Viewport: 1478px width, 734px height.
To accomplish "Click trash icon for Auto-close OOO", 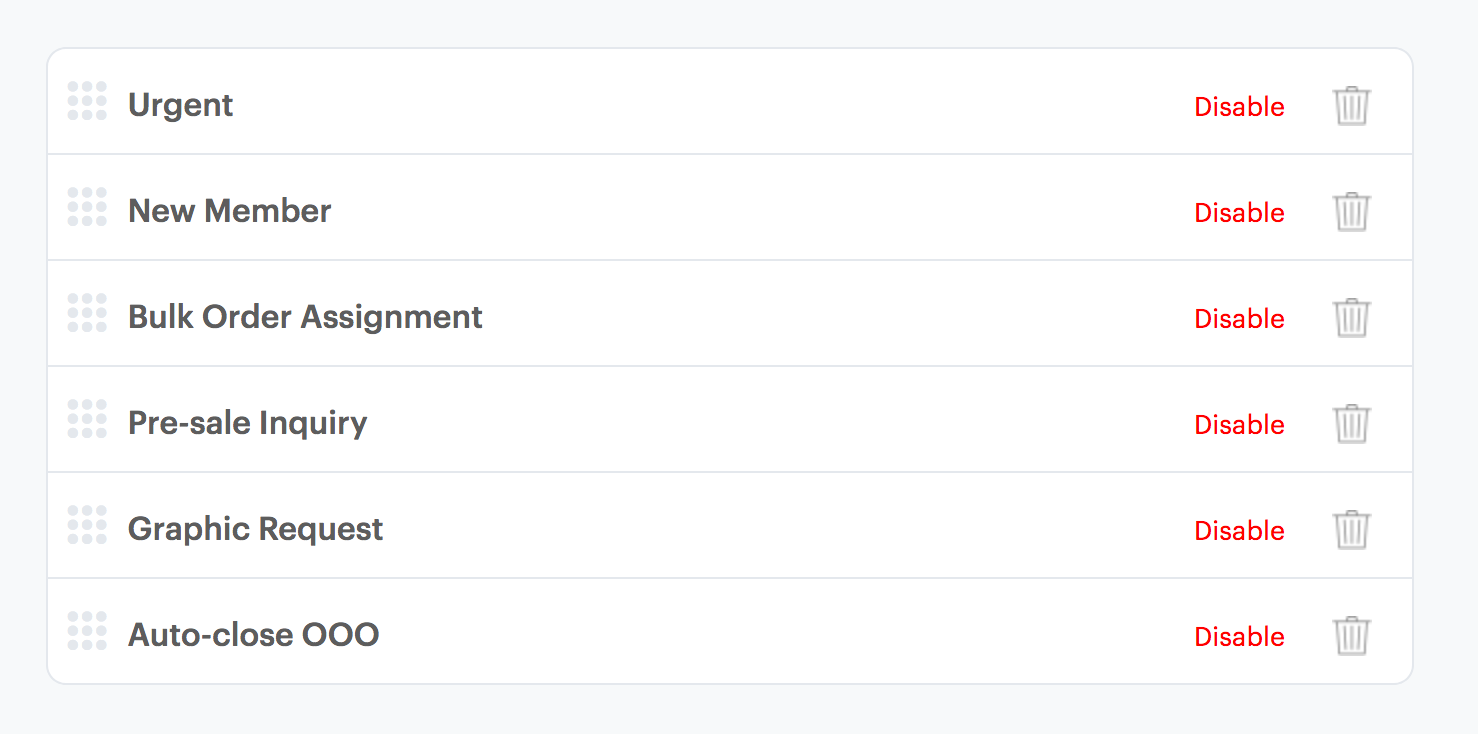I will click(1352, 636).
